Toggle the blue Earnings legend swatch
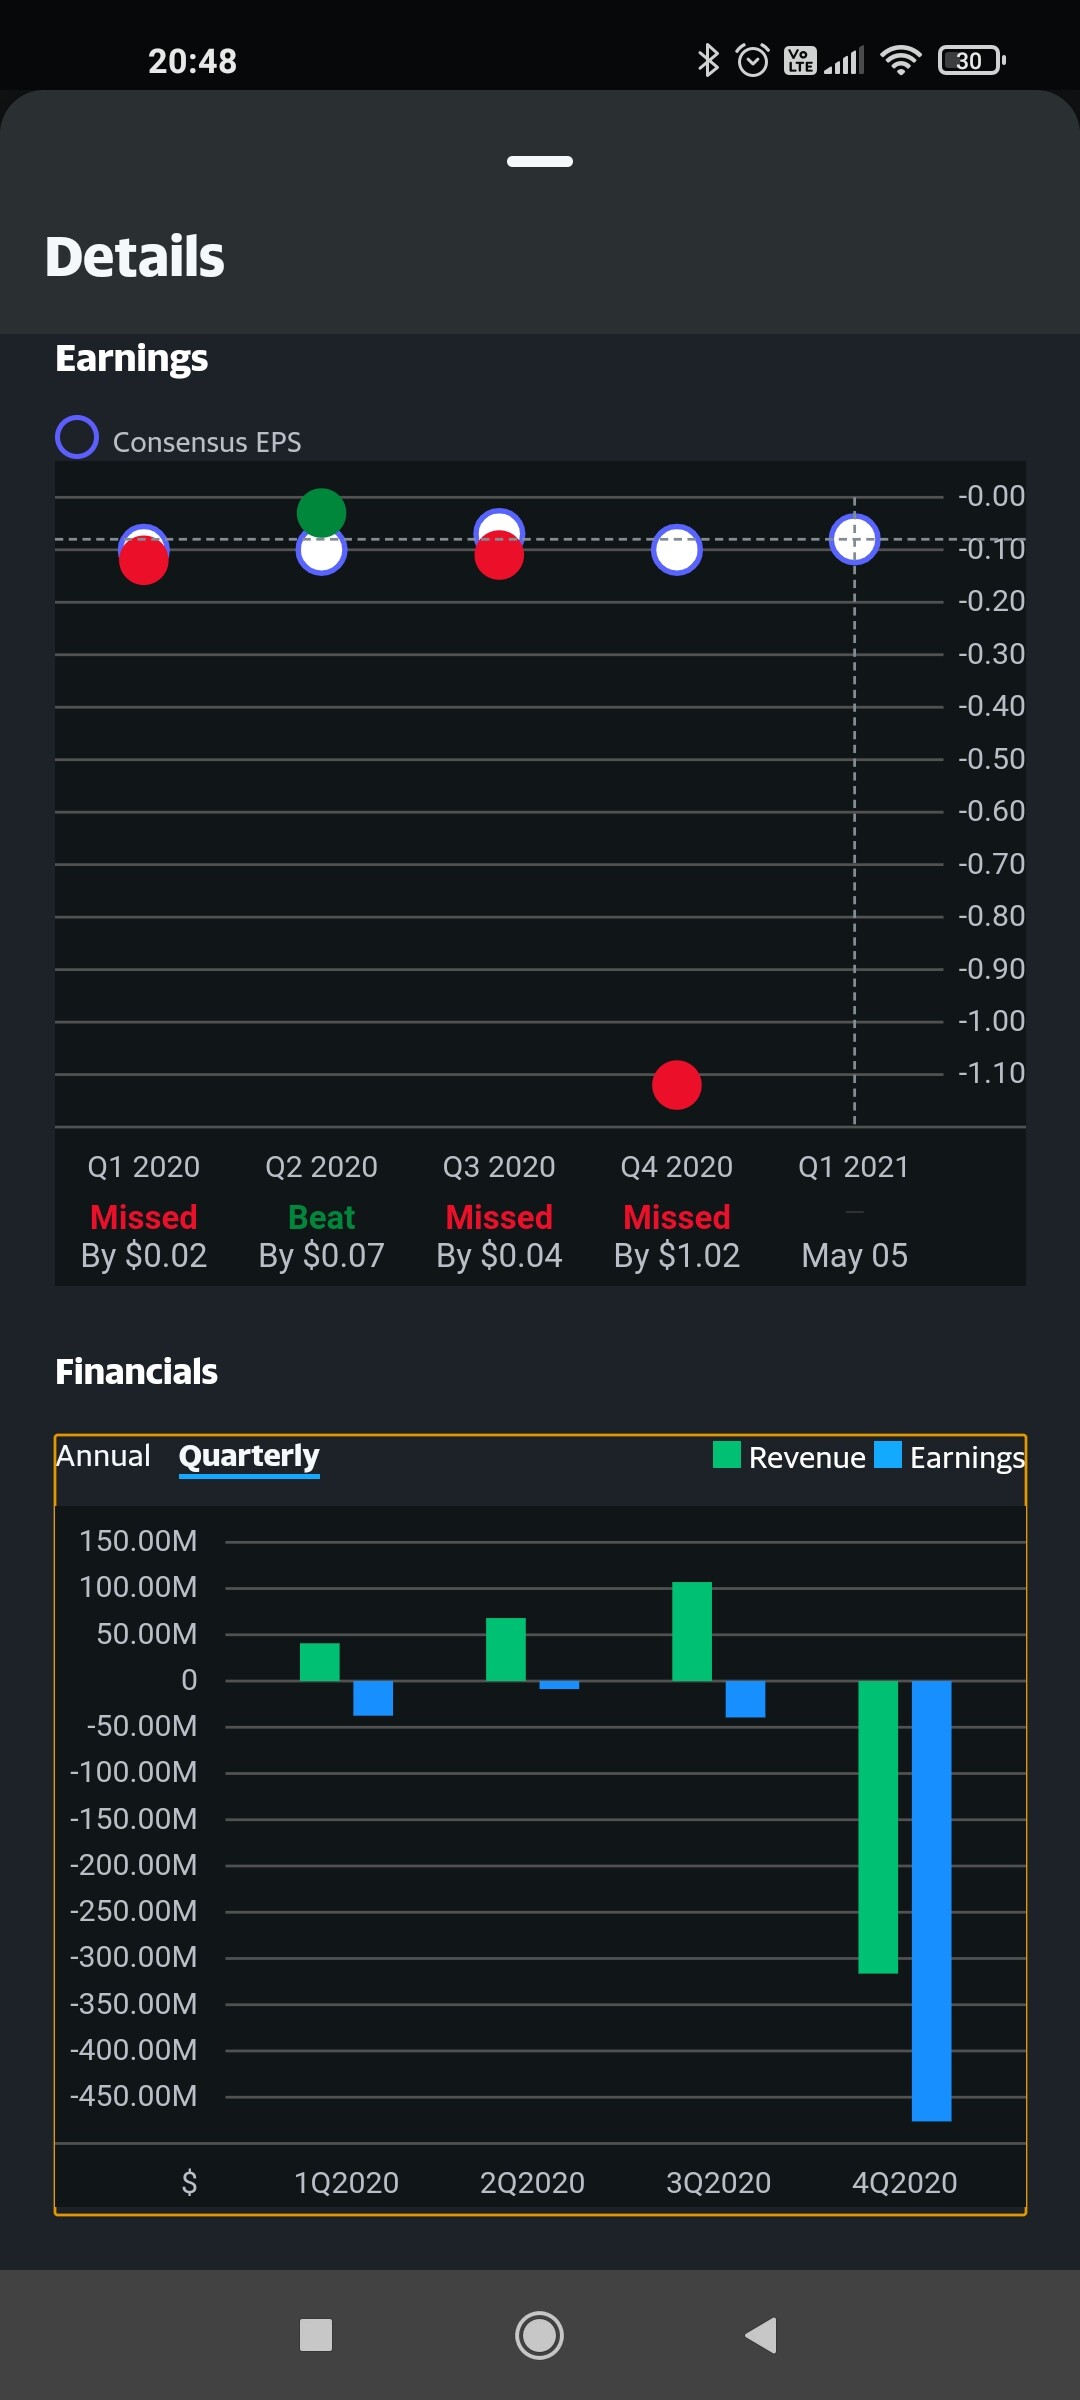This screenshot has height=2400, width=1080. (888, 1455)
